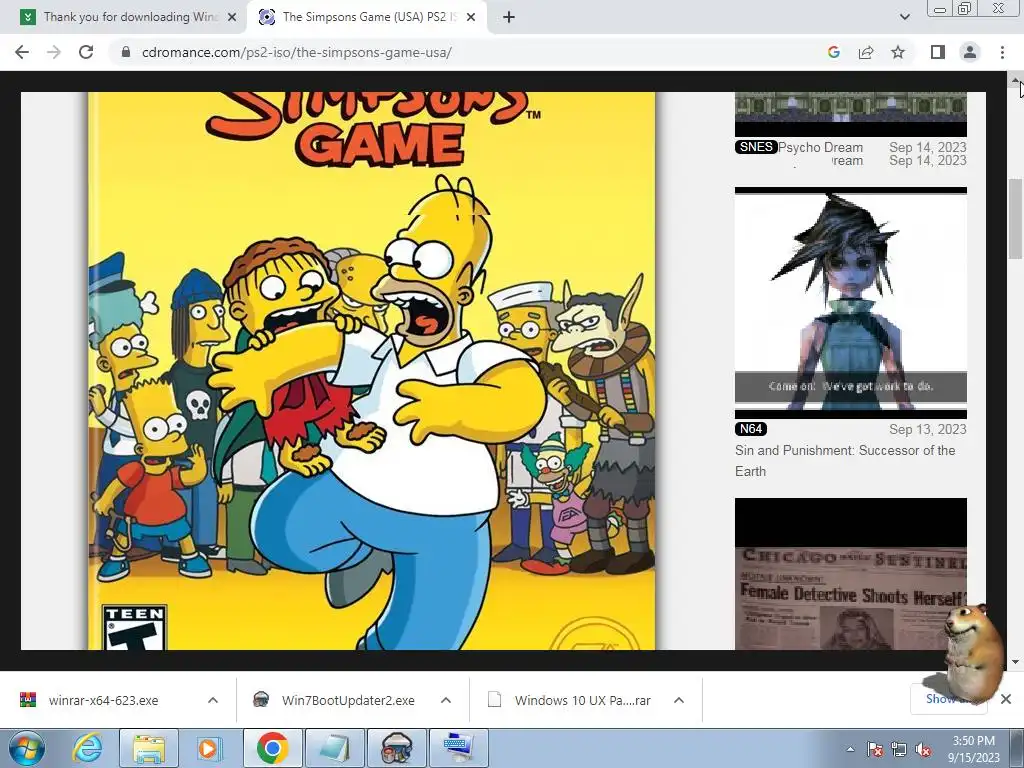Open Windows 10 UX Pa....rar download
Screen dimensions: 1024x768
(581, 700)
